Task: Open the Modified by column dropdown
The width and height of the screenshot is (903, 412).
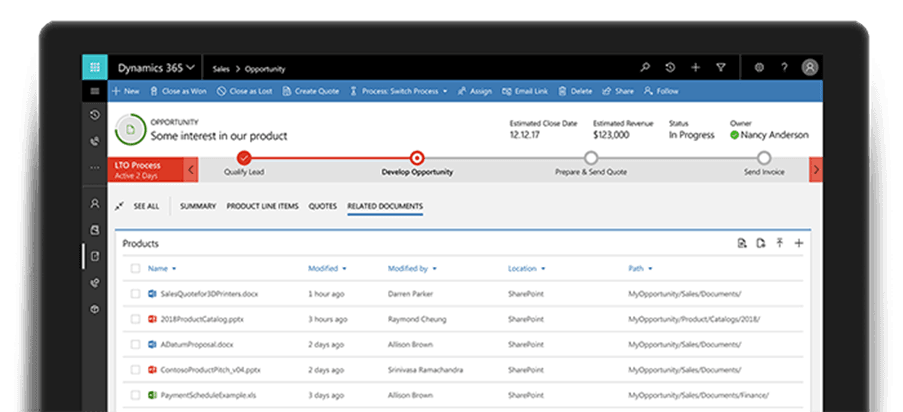Action: click(x=412, y=269)
